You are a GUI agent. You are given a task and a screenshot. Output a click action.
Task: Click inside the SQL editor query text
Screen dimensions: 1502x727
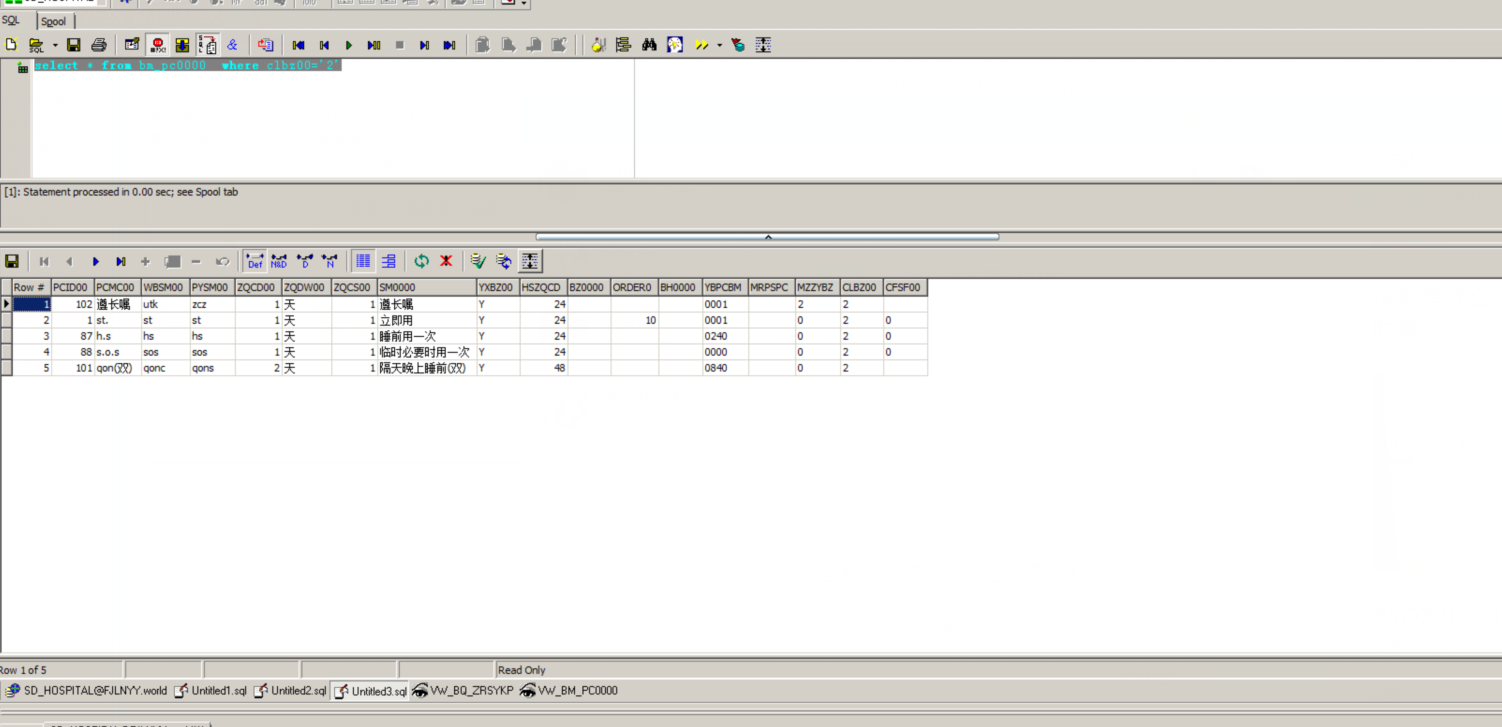[x=187, y=66]
